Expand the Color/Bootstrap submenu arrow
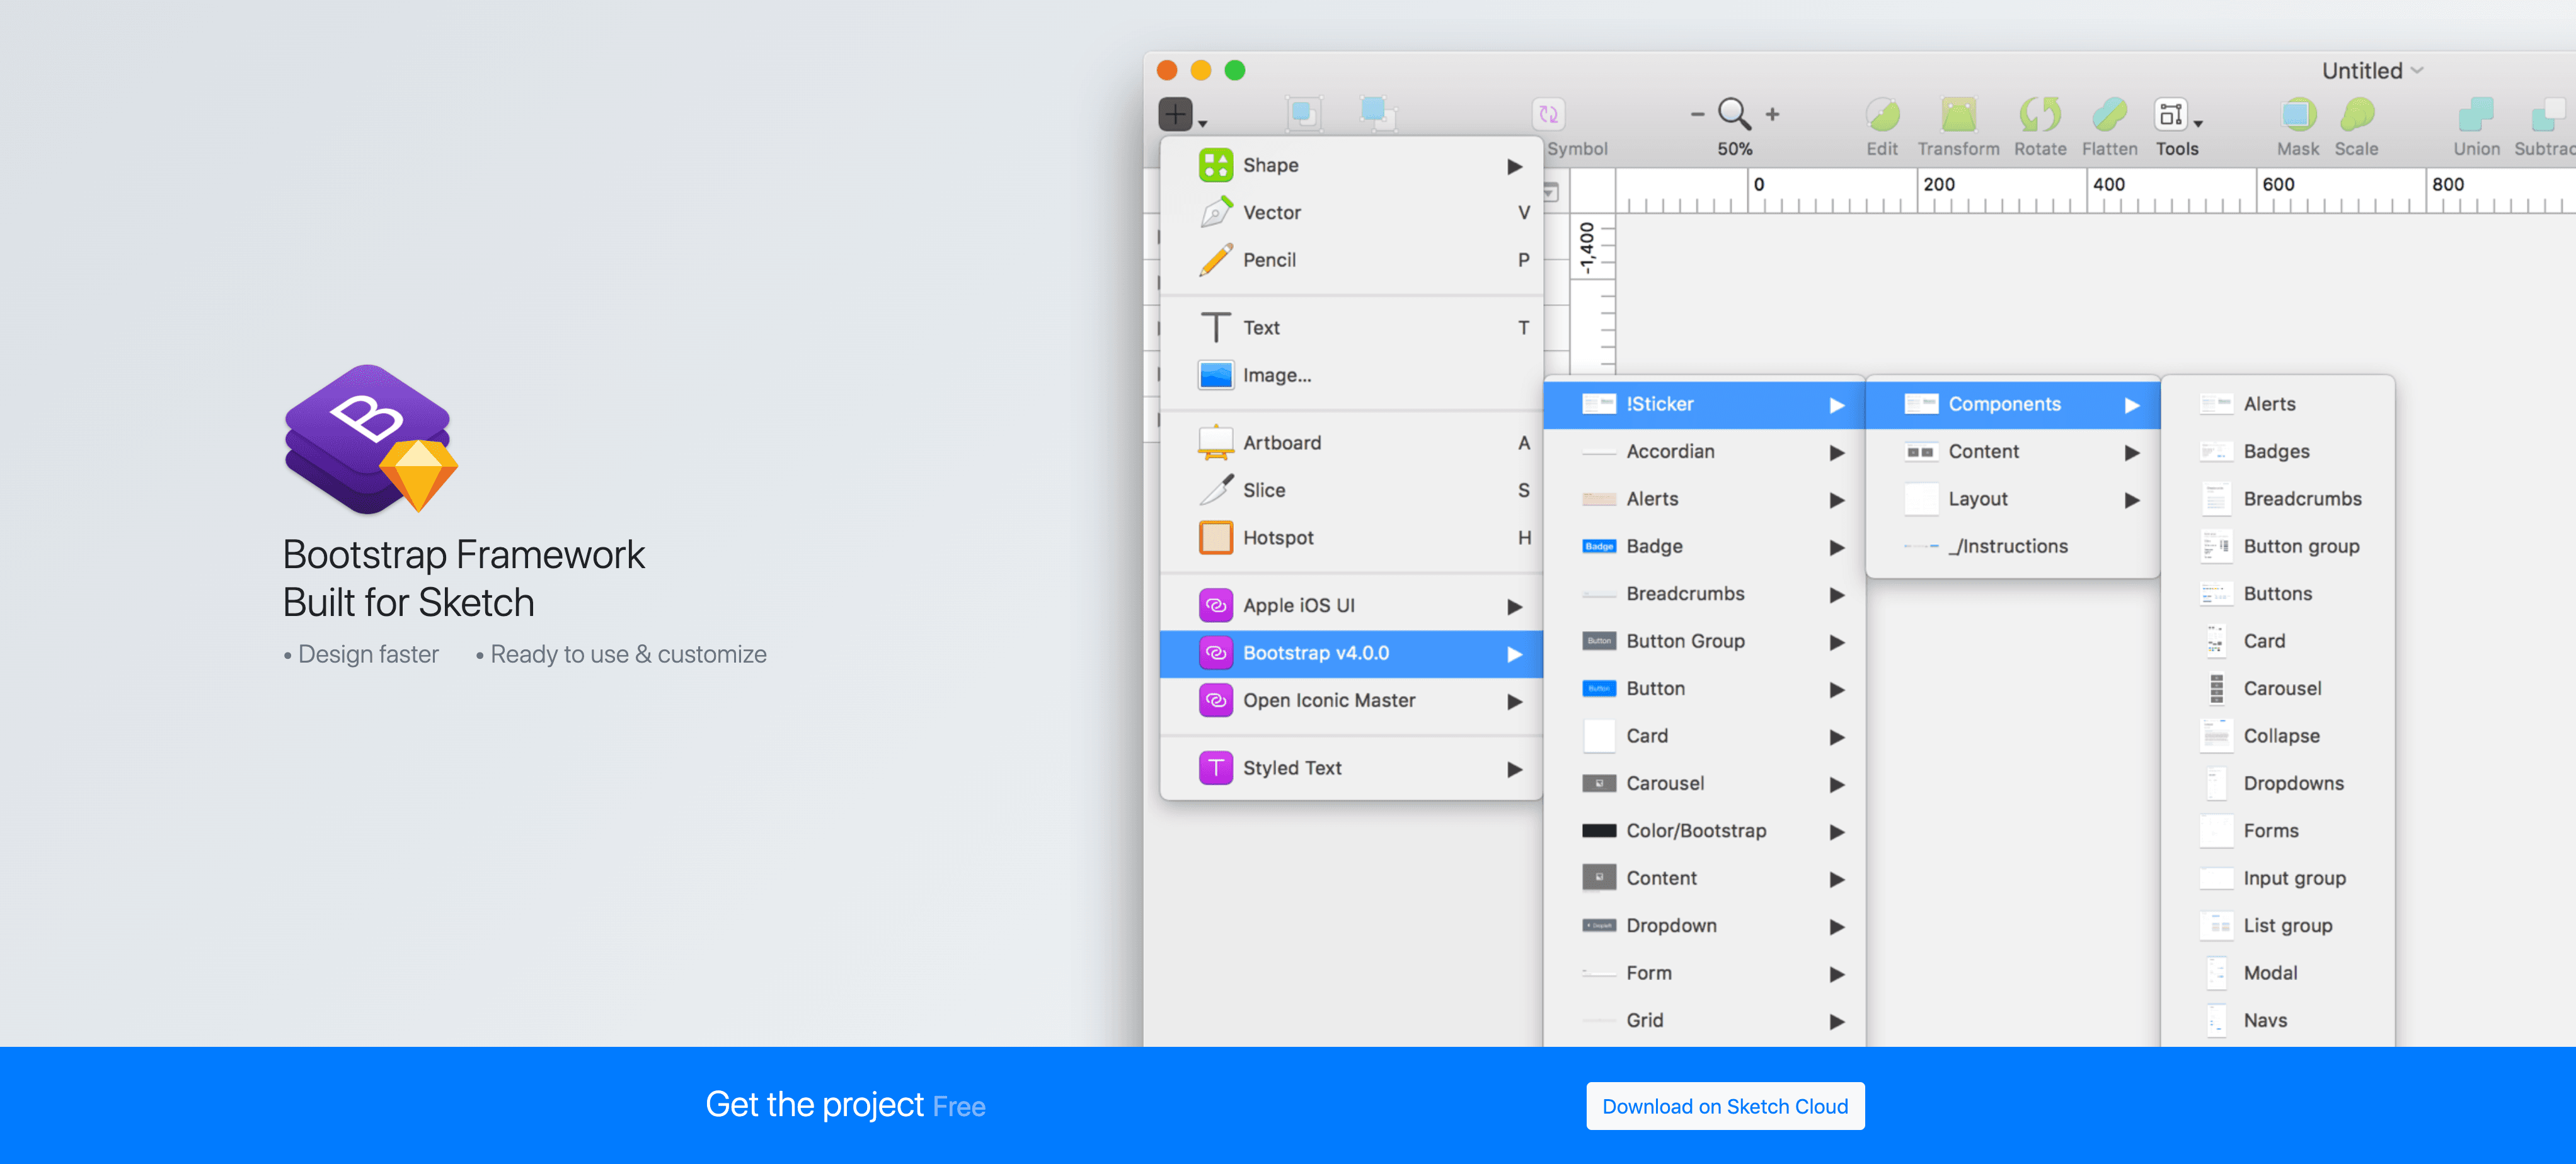The width and height of the screenshot is (2576, 1164). click(1836, 832)
